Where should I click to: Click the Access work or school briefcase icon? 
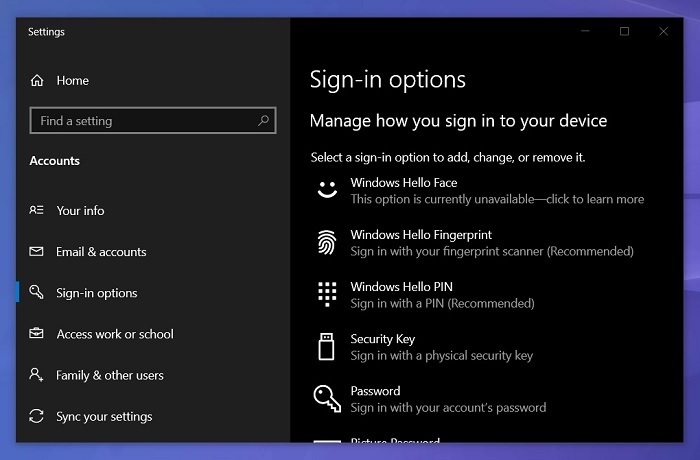(36, 333)
